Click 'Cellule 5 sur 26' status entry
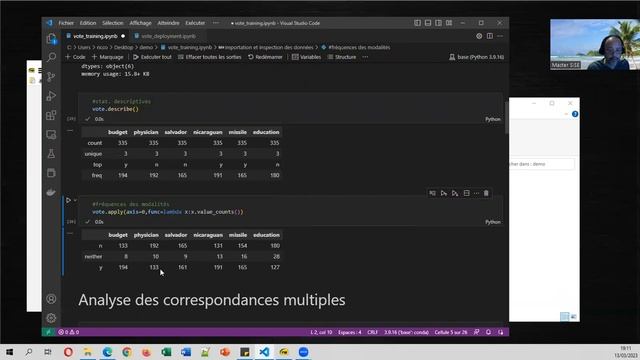 (451, 332)
